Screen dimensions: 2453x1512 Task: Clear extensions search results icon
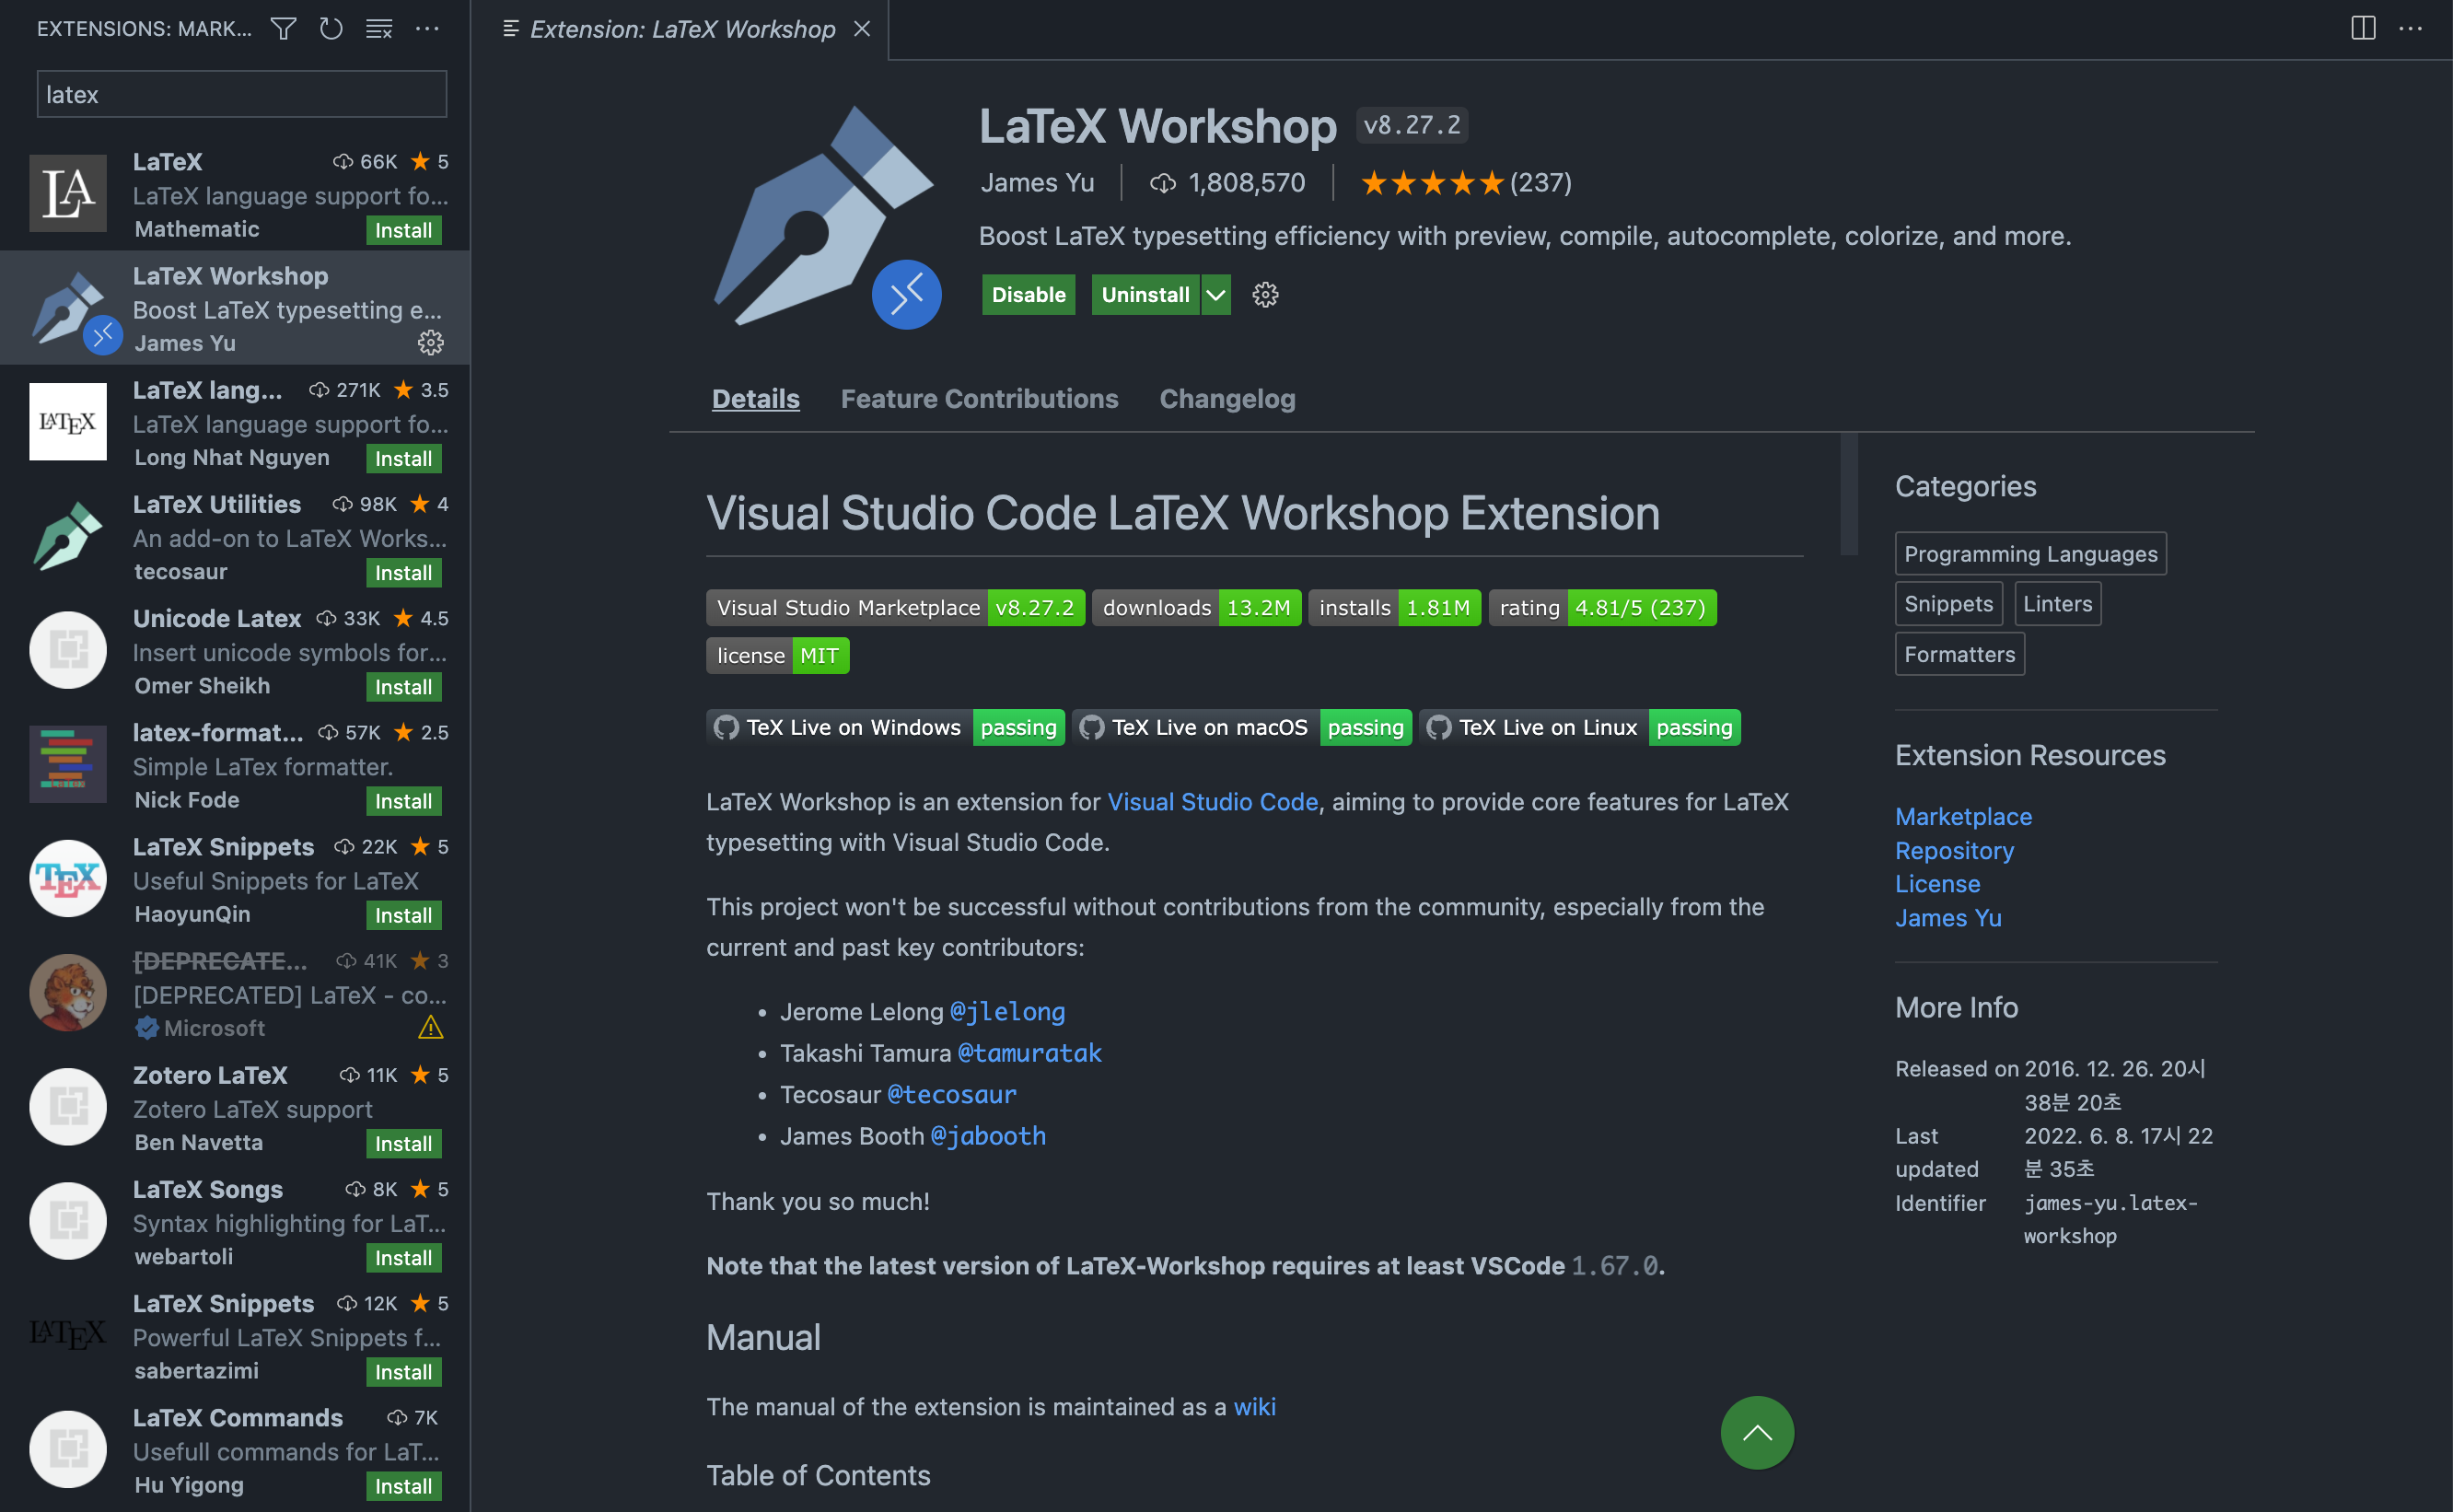379,29
